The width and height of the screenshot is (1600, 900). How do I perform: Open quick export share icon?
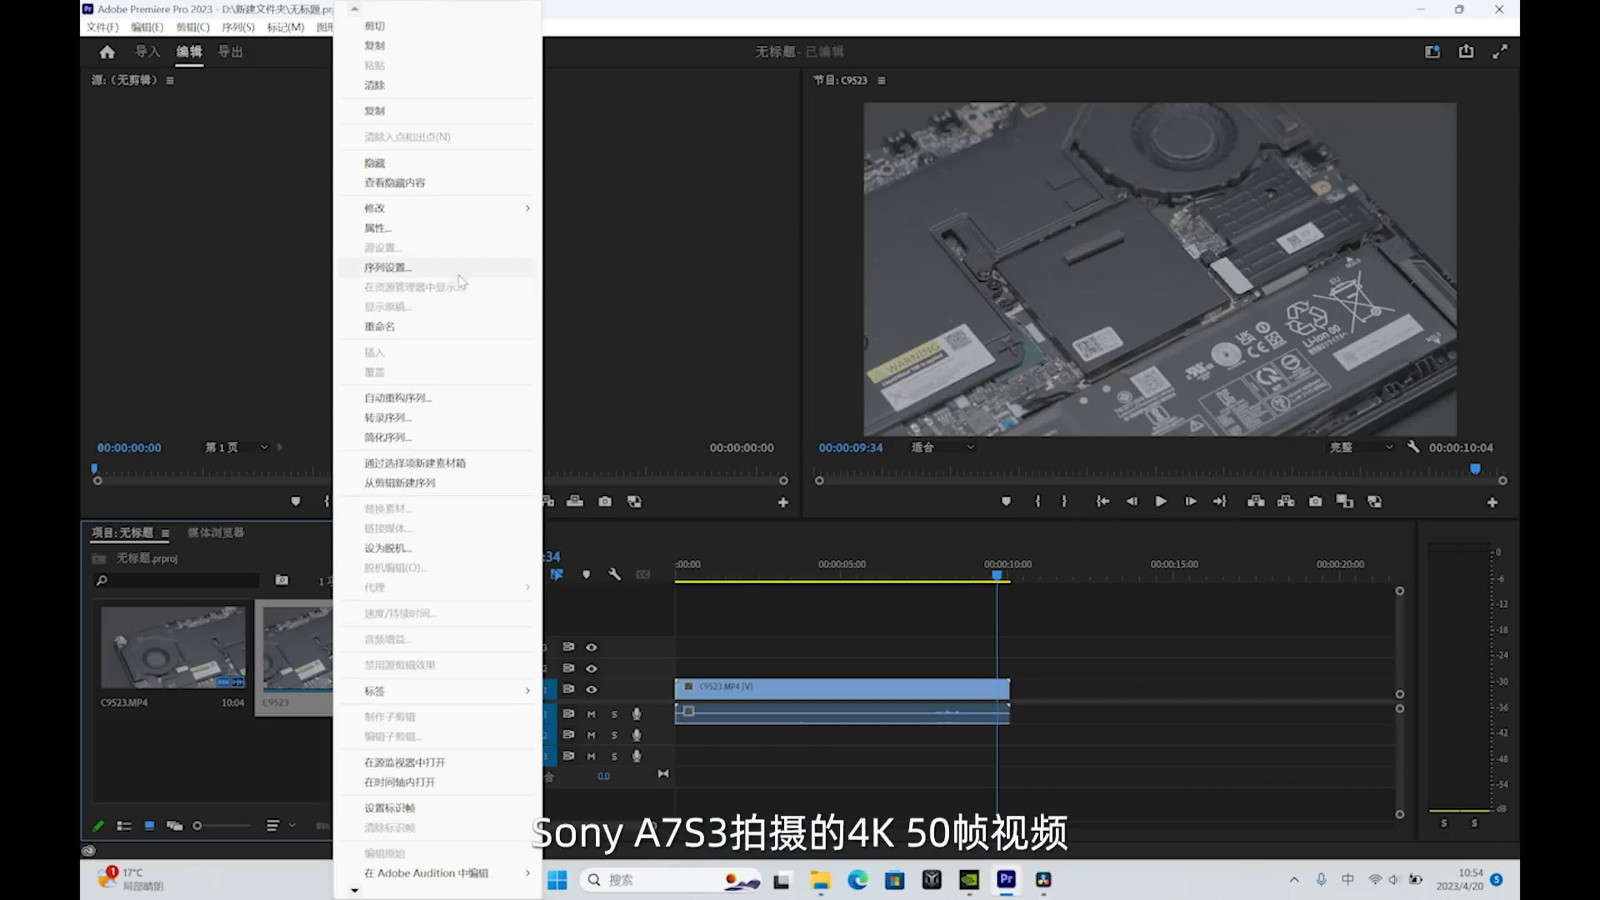(1466, 51)
